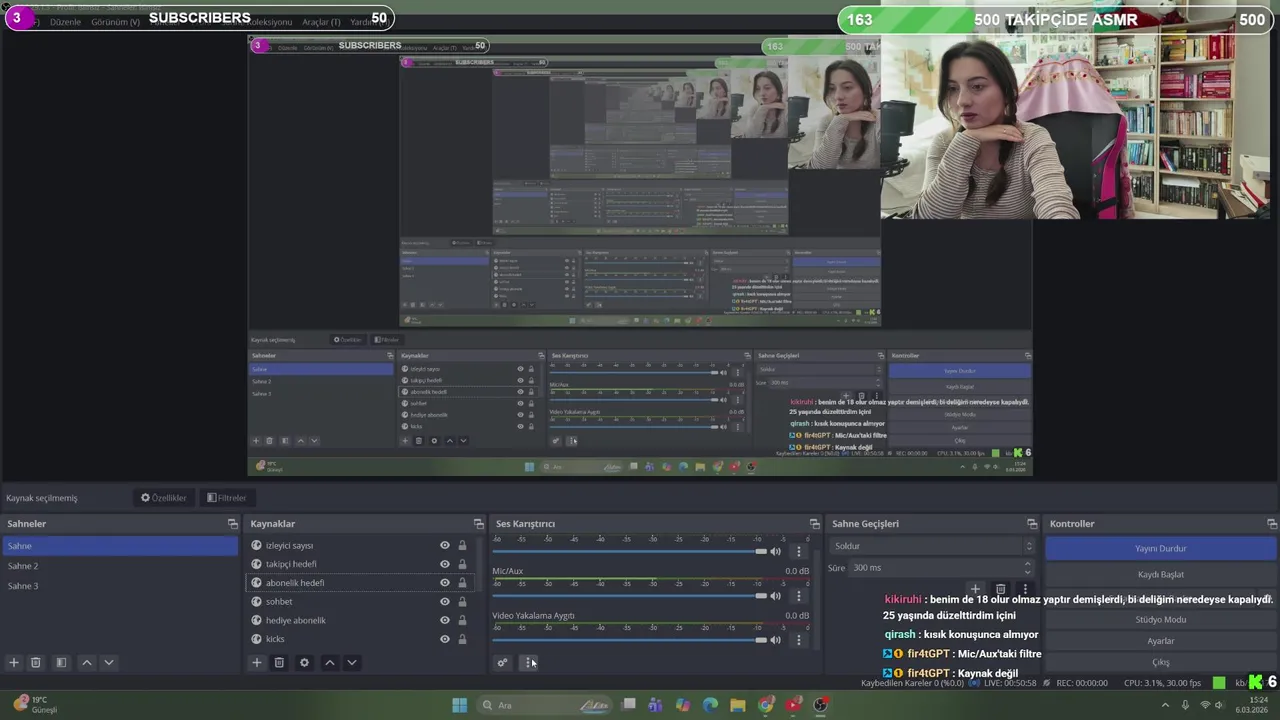Open the Araçlar (T) menu
This screenshot has height=720, width=1280.
tap(321, 22)
